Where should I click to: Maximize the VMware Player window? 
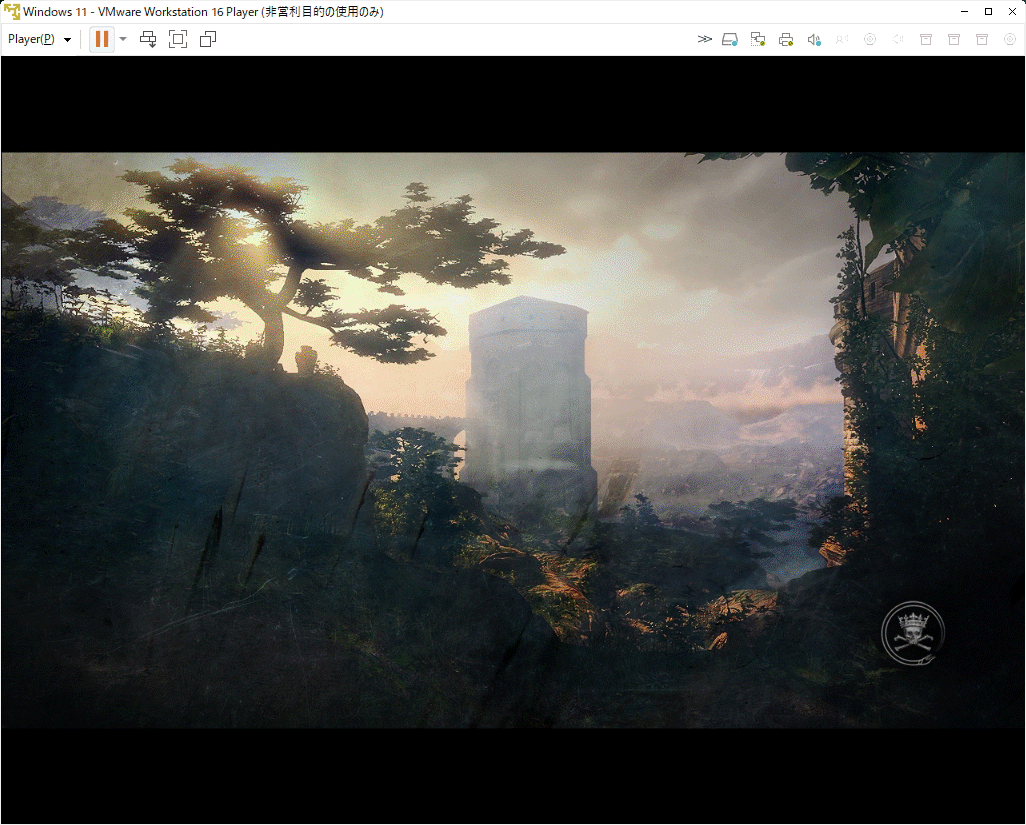[989, 12]
